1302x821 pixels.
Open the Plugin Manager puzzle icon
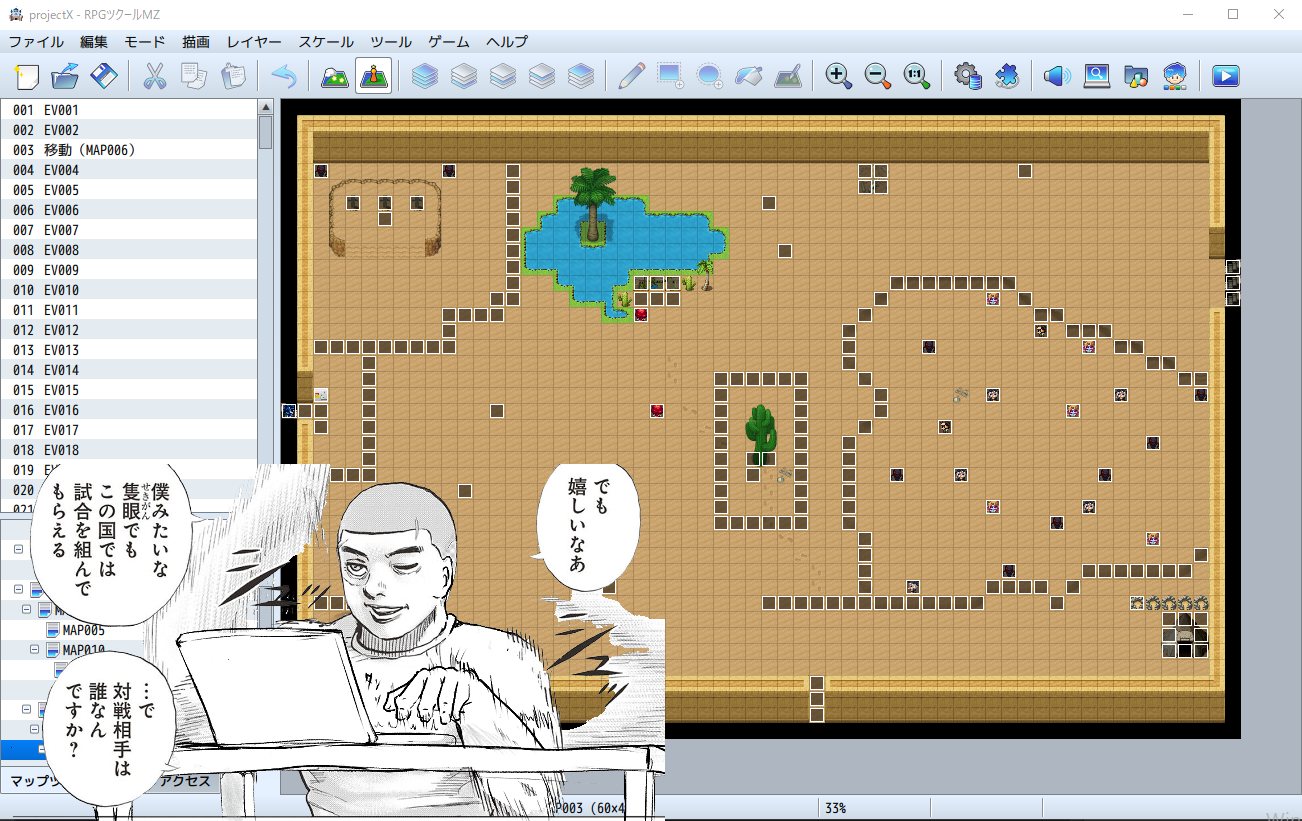1007,76
